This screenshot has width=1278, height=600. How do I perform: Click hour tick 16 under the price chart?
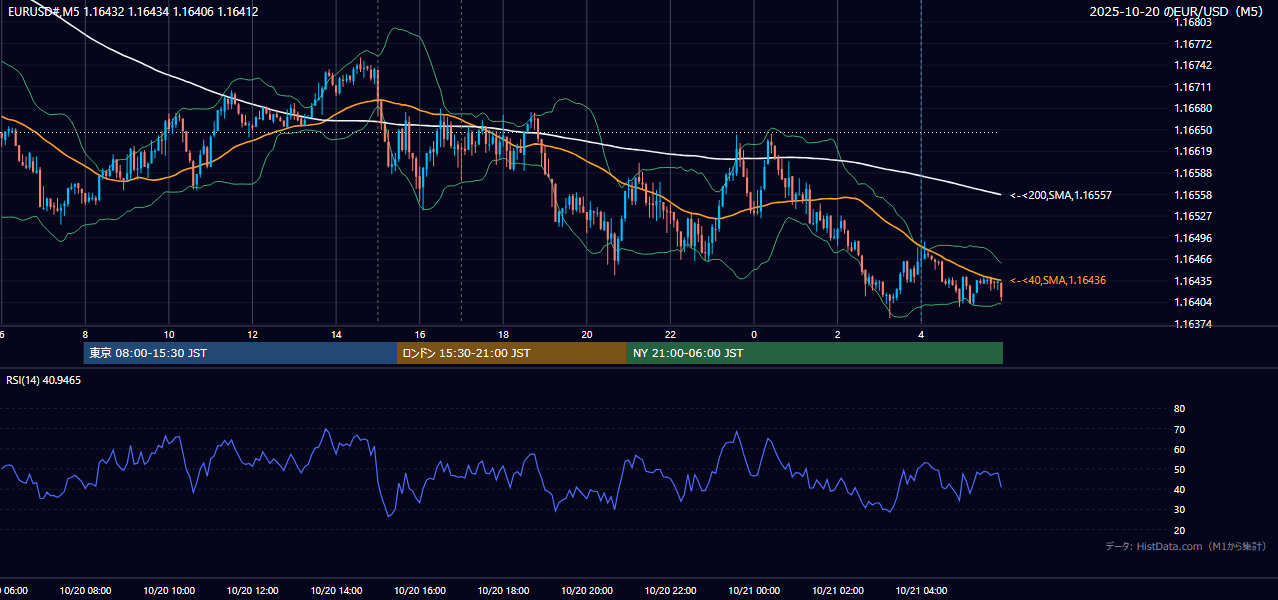420,335
